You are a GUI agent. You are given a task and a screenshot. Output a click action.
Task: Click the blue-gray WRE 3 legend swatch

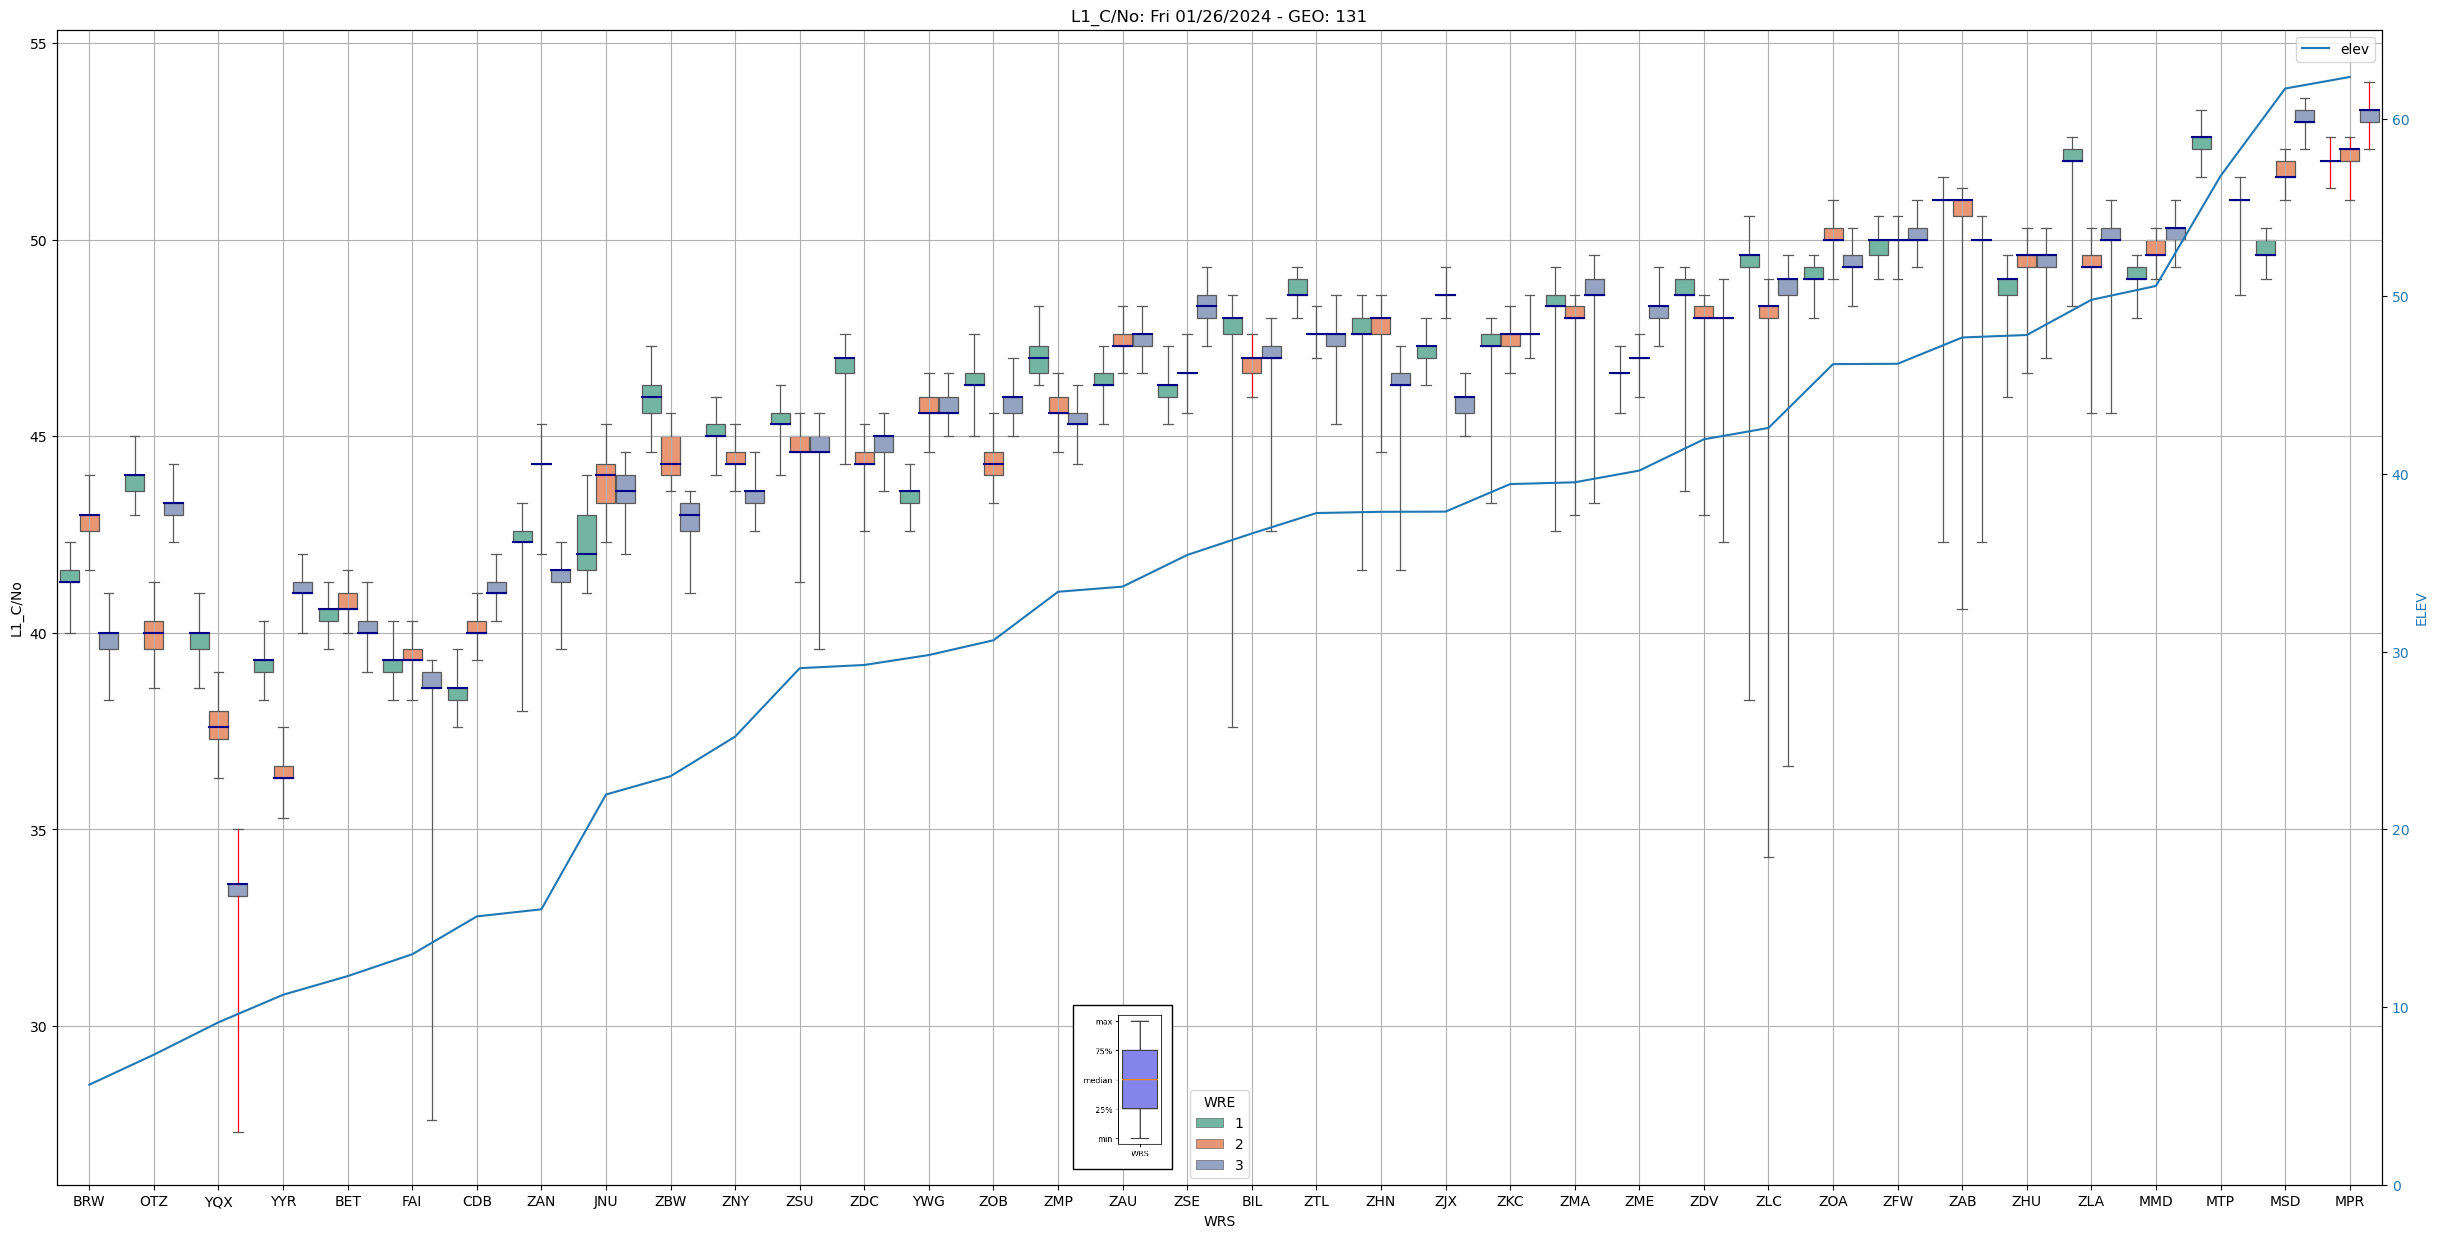(1209, 1165)
